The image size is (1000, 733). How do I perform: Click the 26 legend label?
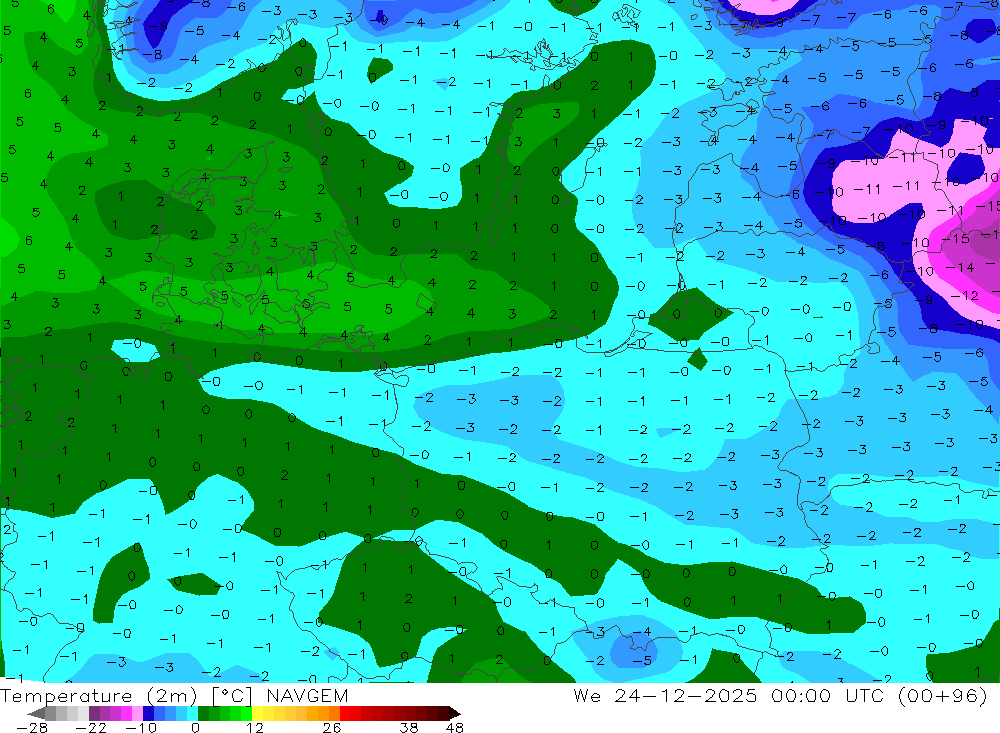click(x=332, y=727)
